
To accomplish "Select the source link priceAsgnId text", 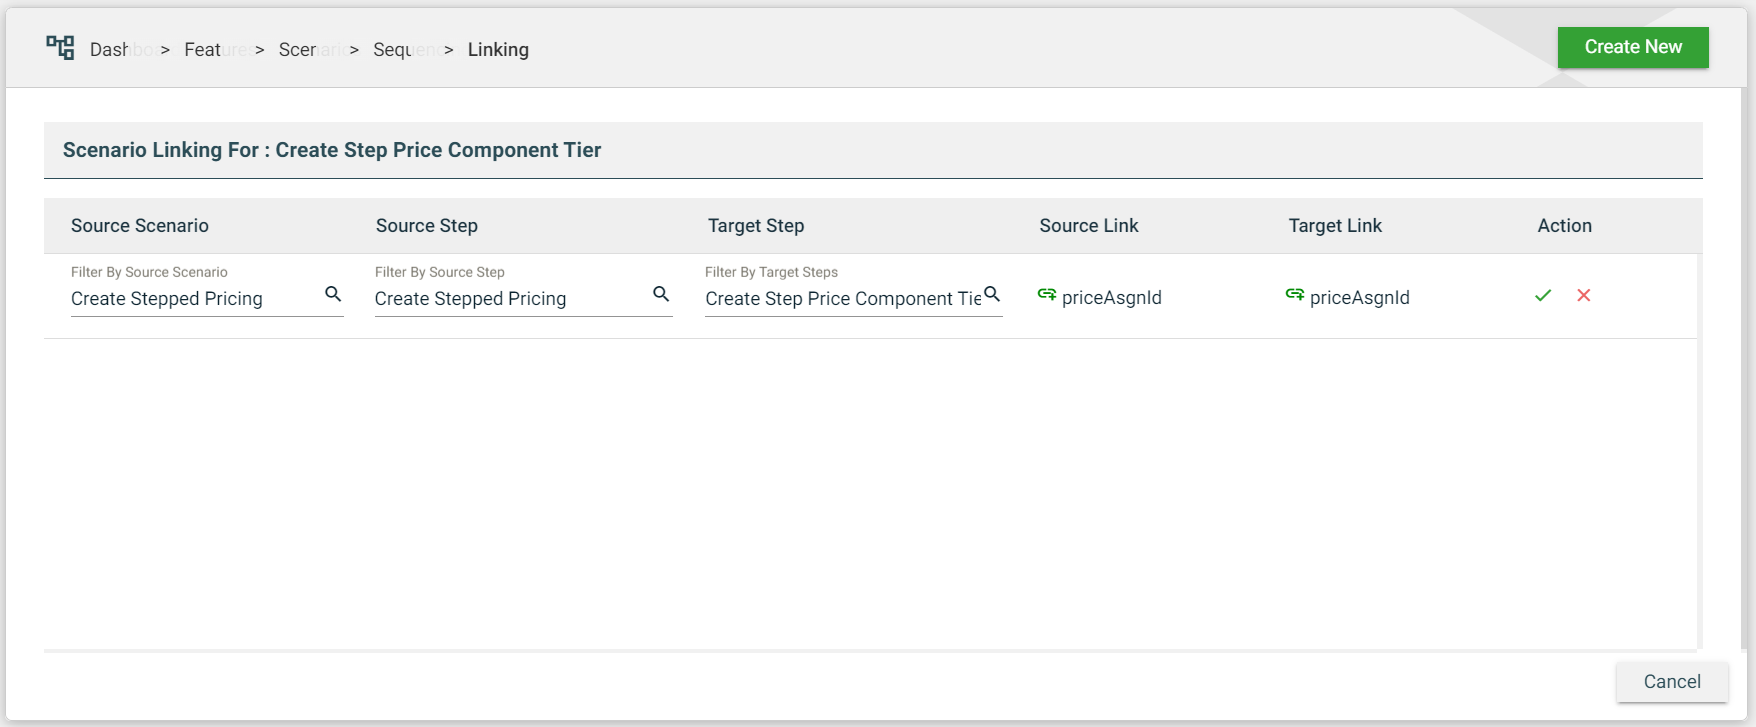I will point(1112,298).
